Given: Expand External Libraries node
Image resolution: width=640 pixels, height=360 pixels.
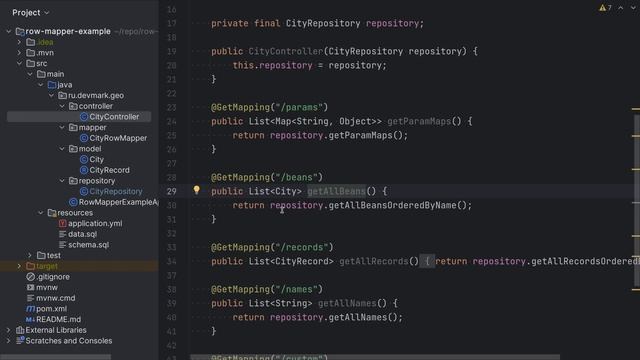Looking at the screenshot, I should [x=9, y=330].
